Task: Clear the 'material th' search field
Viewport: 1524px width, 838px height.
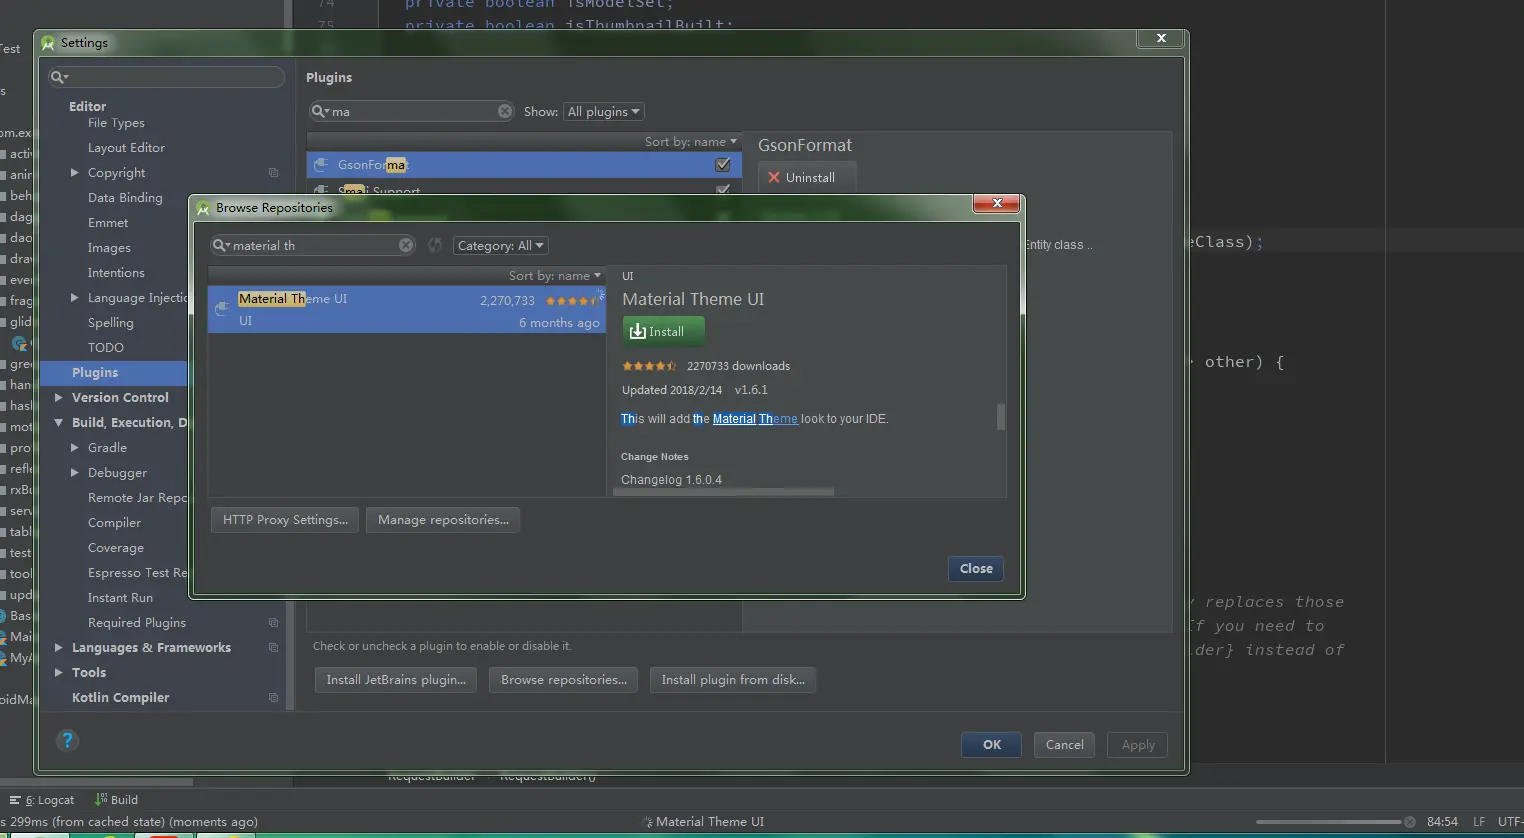Action: (x=405, y=245)
